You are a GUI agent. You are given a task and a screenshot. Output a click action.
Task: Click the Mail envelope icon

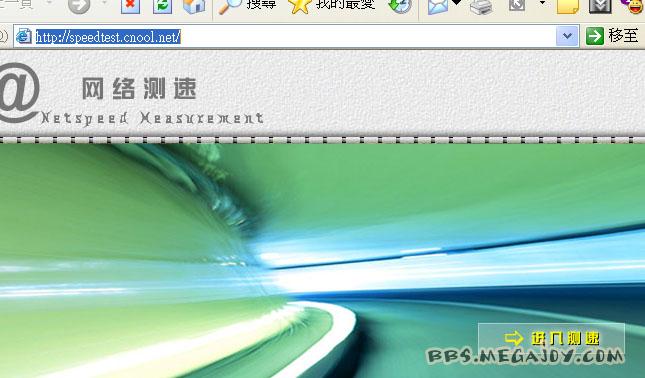point(438,6)
